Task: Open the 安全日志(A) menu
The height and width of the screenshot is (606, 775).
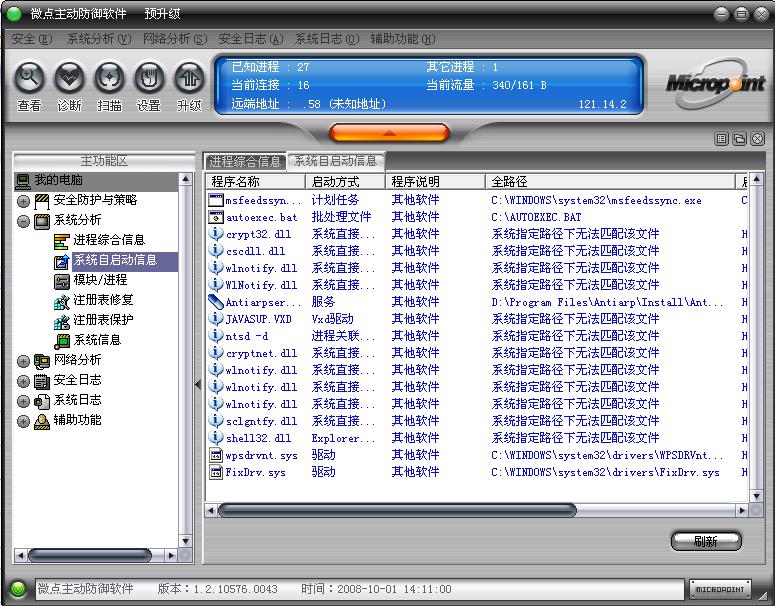Action: coord(251,39)
